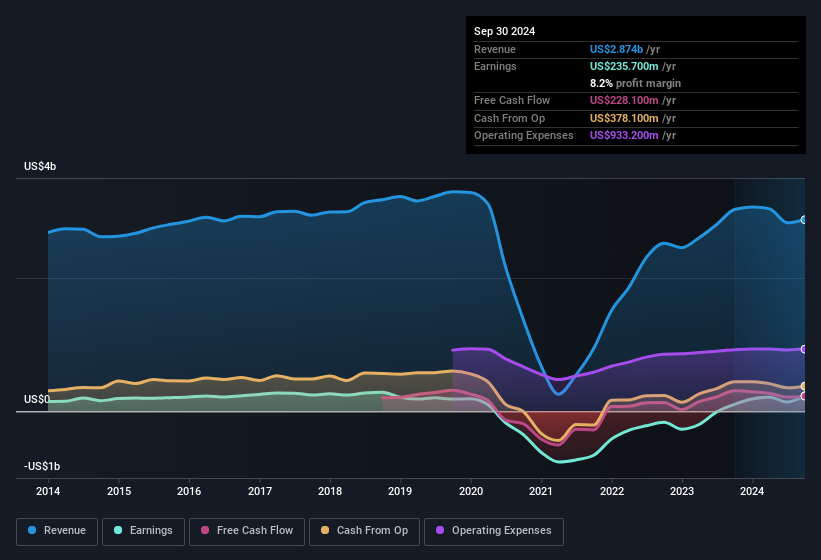Click the 2021 x-axis label
Viewport: 821px width, 560px height.
541,491
